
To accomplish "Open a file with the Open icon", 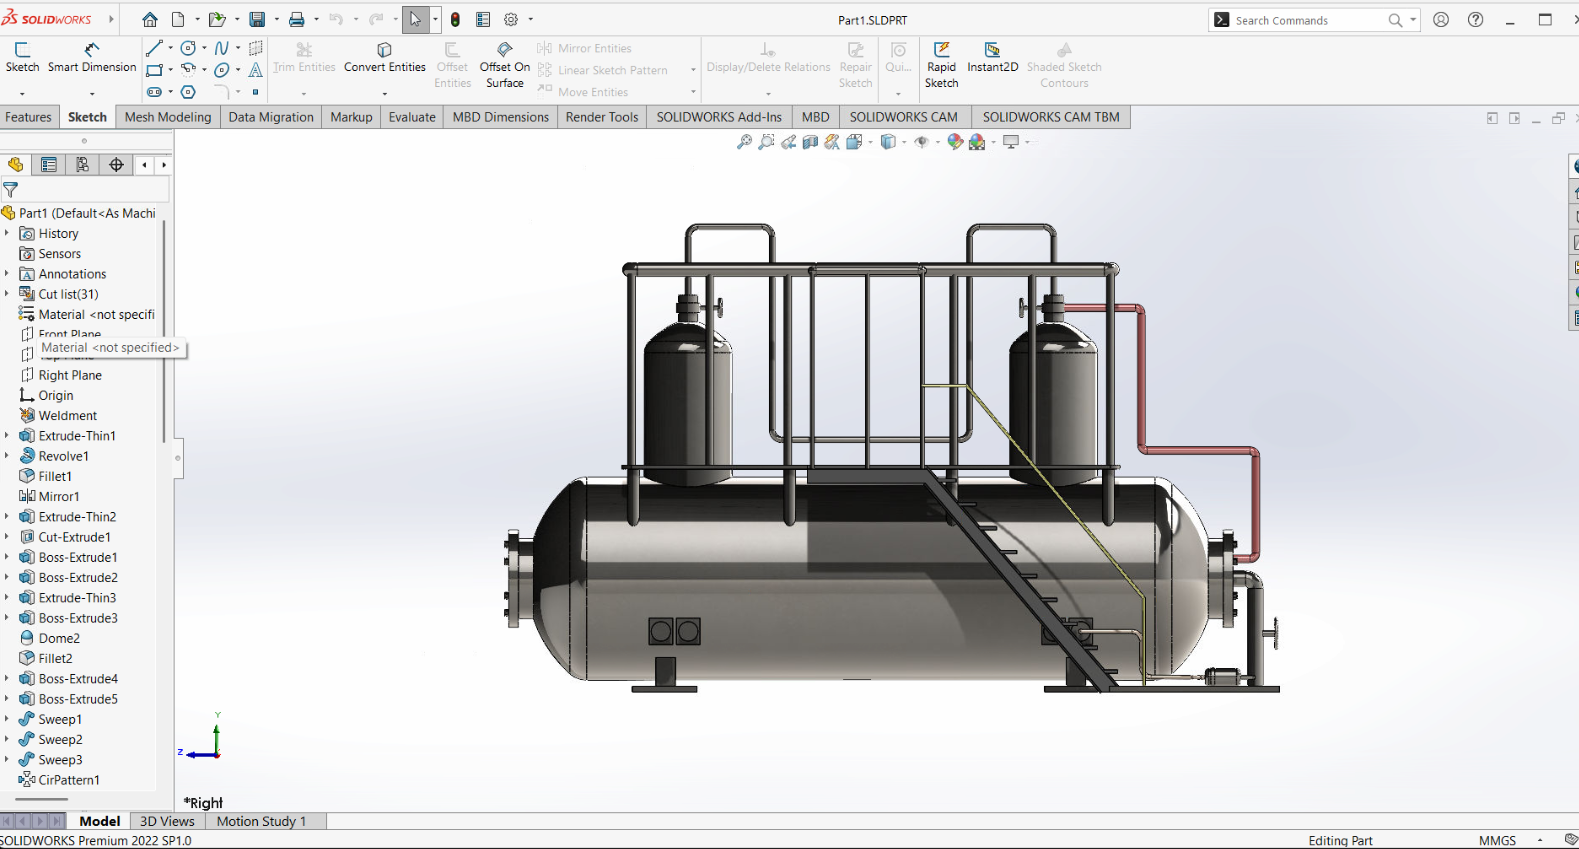I will coord(216,19).
